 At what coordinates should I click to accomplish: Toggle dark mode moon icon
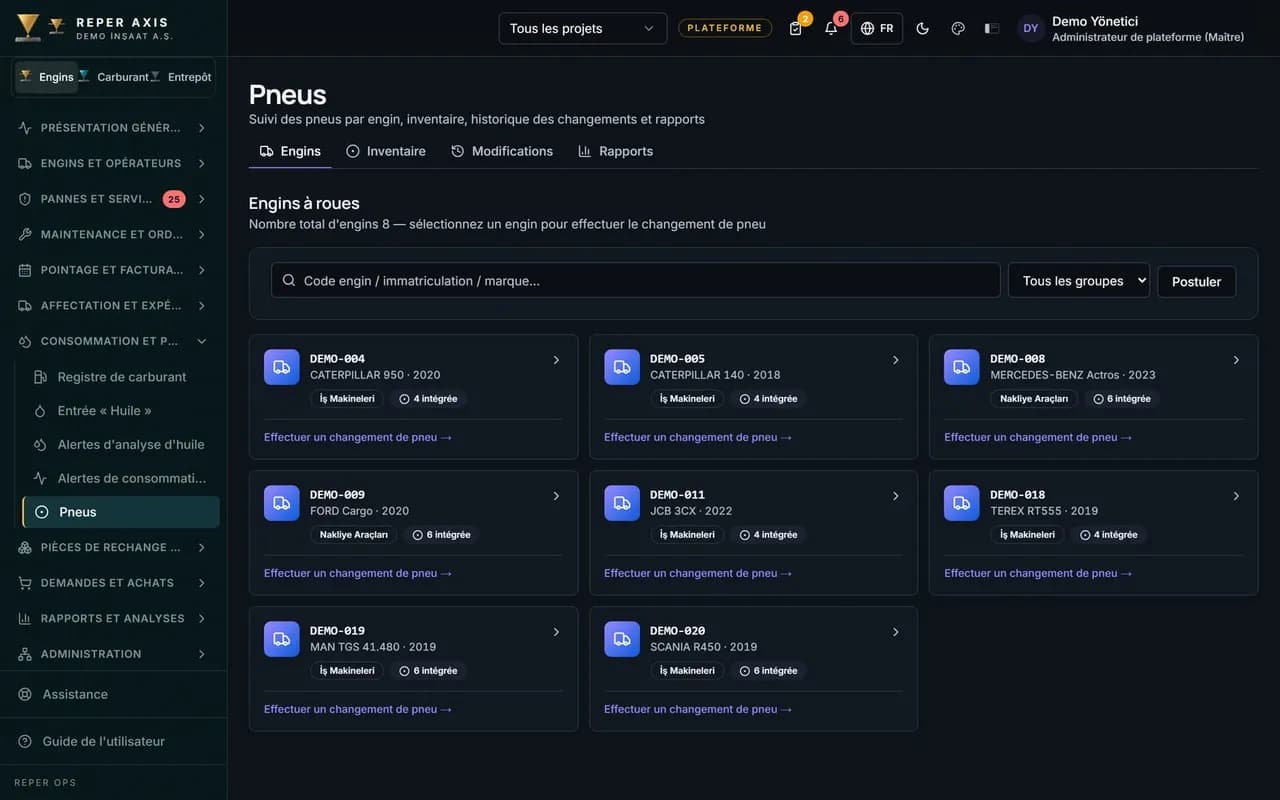coord(923,28)
